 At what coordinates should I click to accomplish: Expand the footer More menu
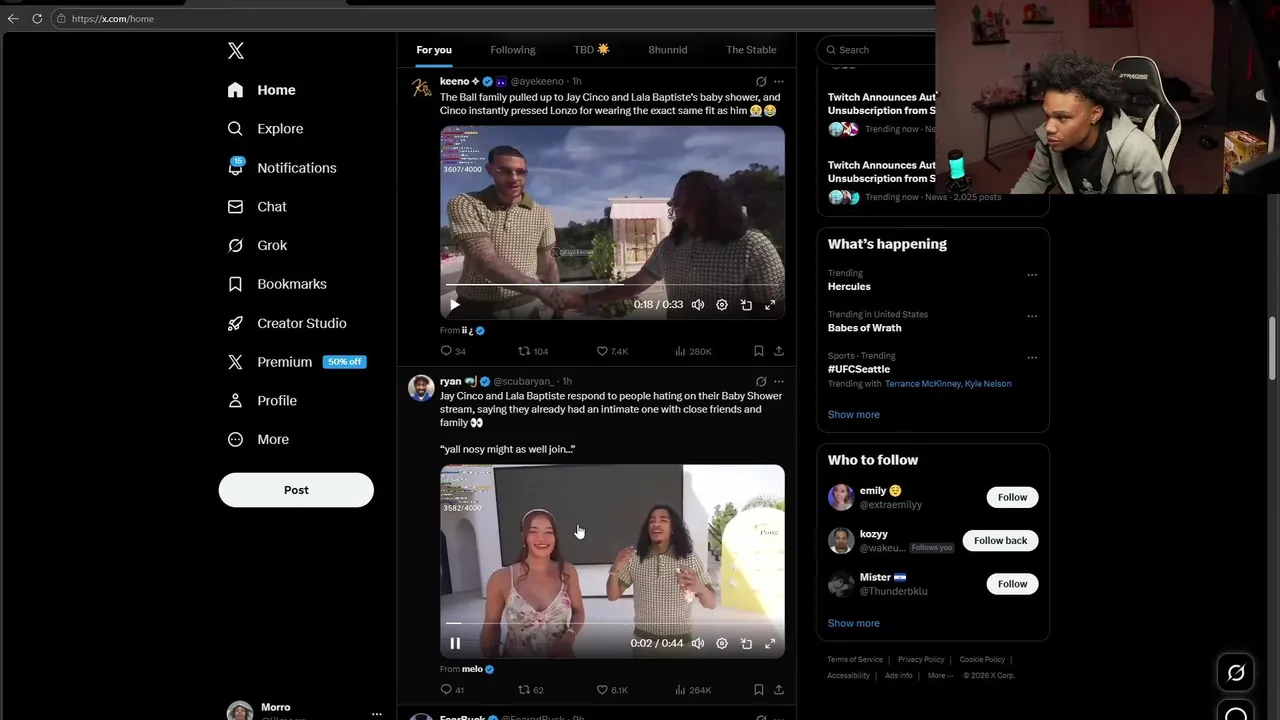click(x=940, y=676)
